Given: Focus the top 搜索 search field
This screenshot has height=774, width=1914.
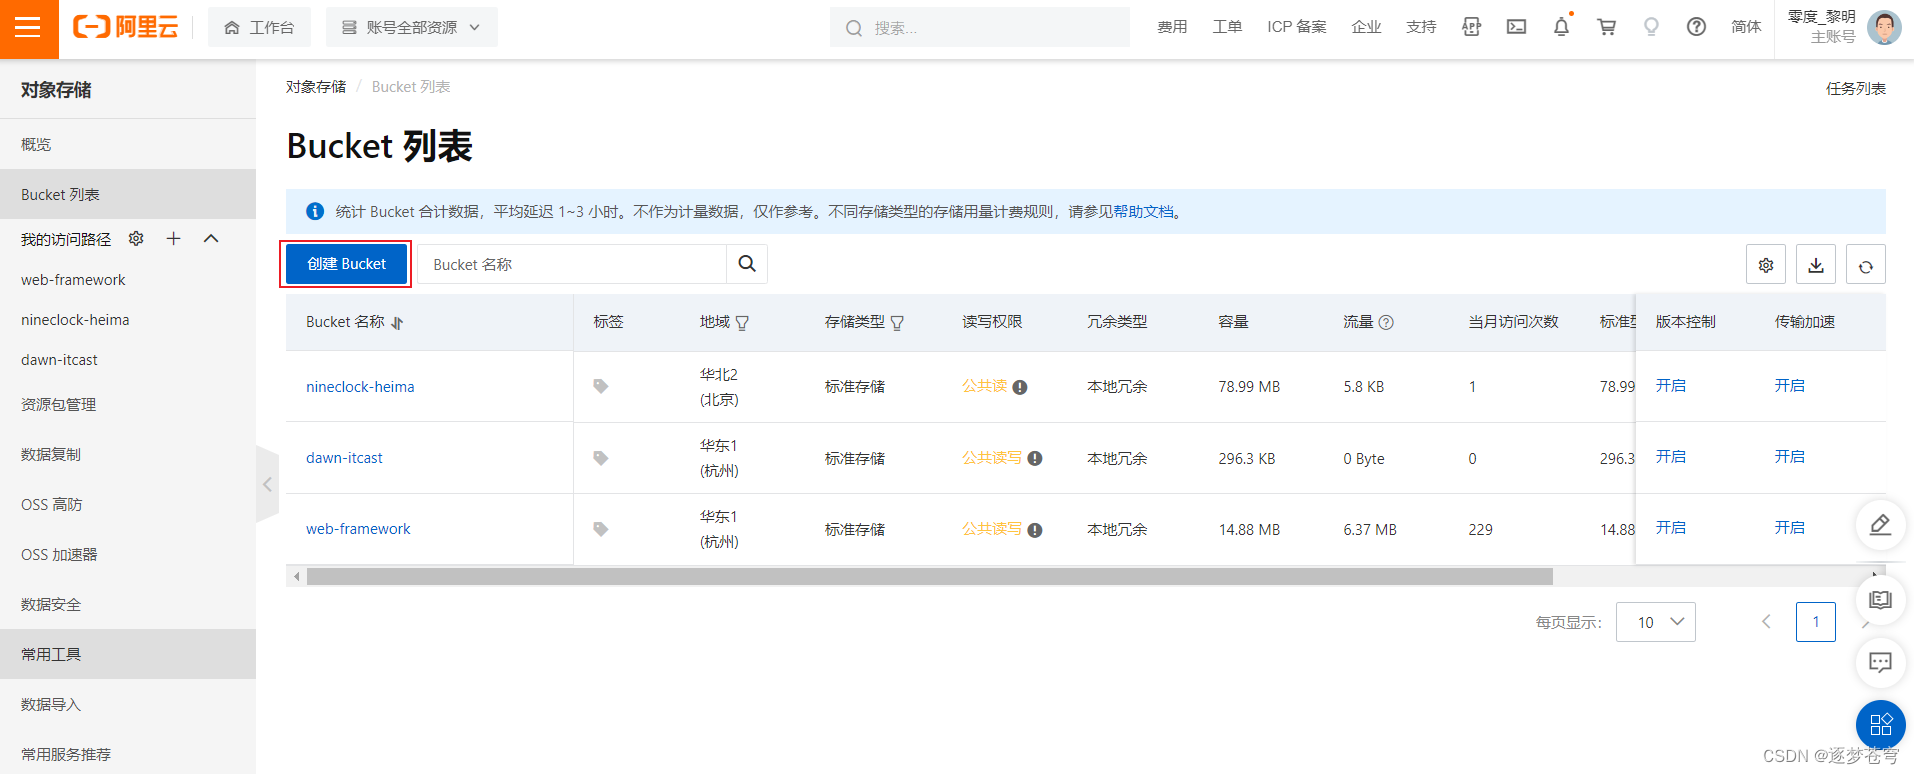Looking at the screenshot, I should click(x=979, y=28).
